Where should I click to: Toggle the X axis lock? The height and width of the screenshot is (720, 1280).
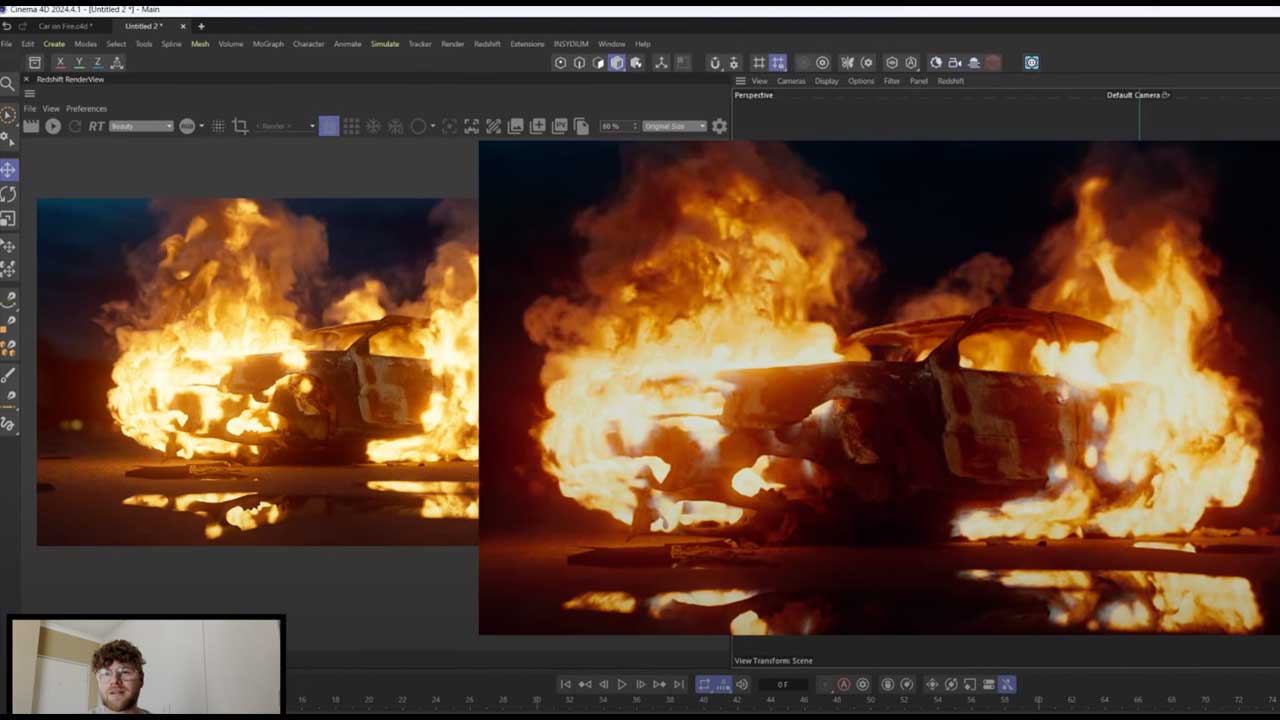click(x=60, y=63)
